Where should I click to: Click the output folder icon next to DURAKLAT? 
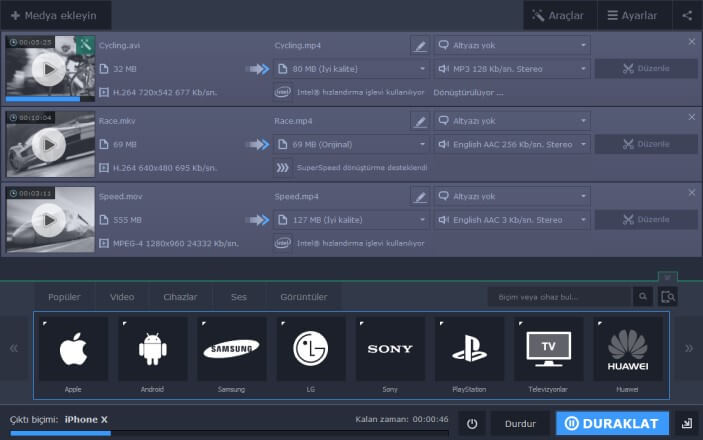(x=687, y=423)
